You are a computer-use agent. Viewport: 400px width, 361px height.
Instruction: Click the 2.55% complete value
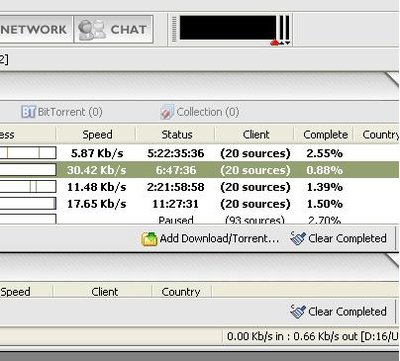324,153
